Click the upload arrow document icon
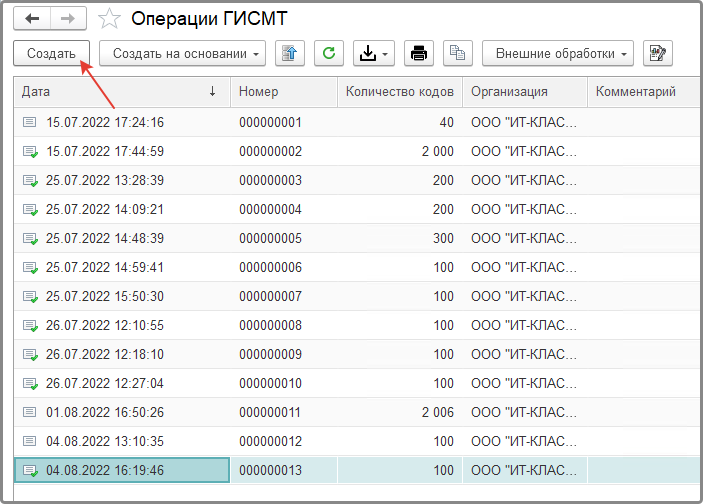The width and height of the screenshot is (703, 504). [x=290, y=53]
